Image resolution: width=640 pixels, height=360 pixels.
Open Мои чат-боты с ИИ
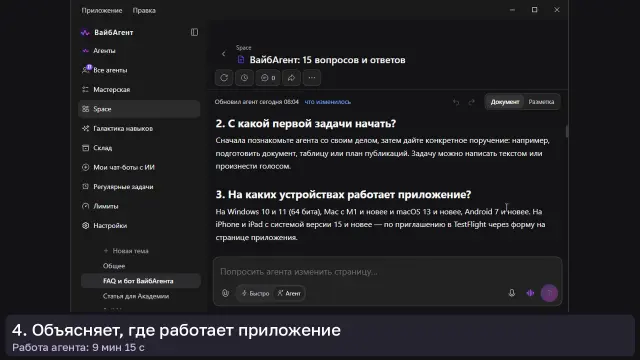tap(124, 167)
